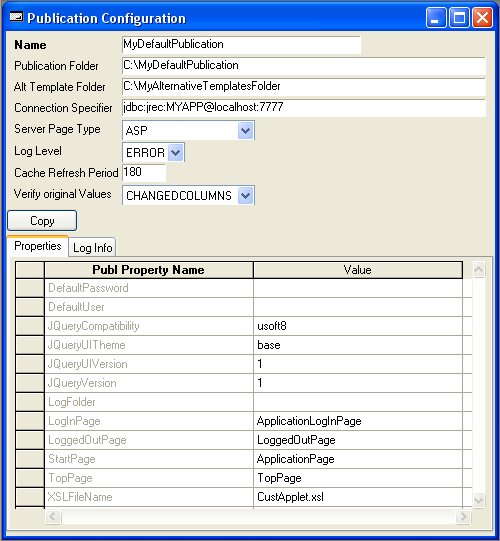Image resolution: width=500 pixels, height=541 pixels.
Task: Click the Cache Refresh Period field
Action: [144, 173]
